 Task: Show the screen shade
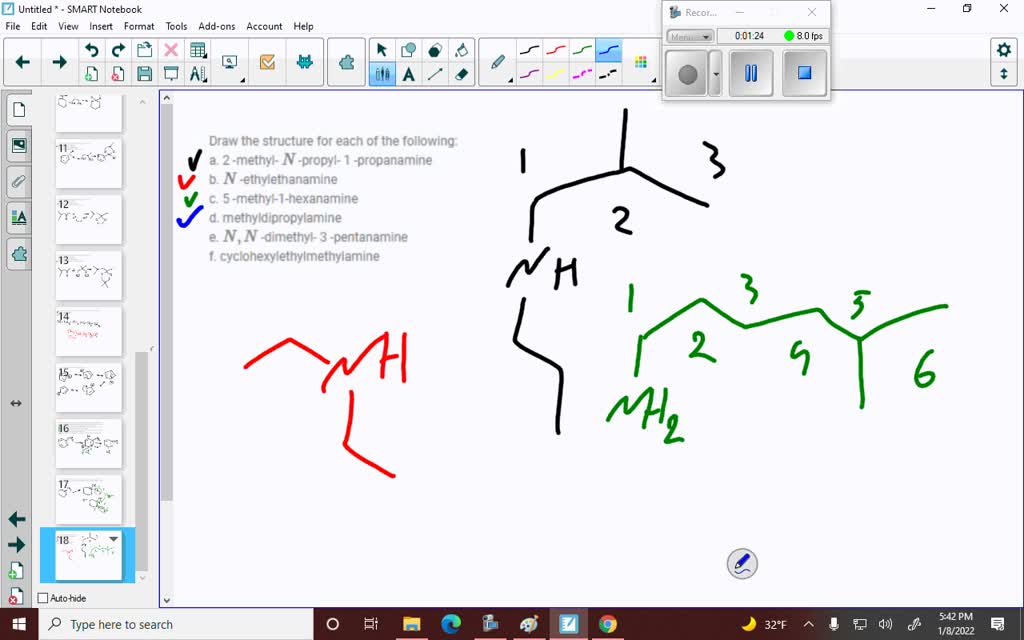[x=171, y=74]
